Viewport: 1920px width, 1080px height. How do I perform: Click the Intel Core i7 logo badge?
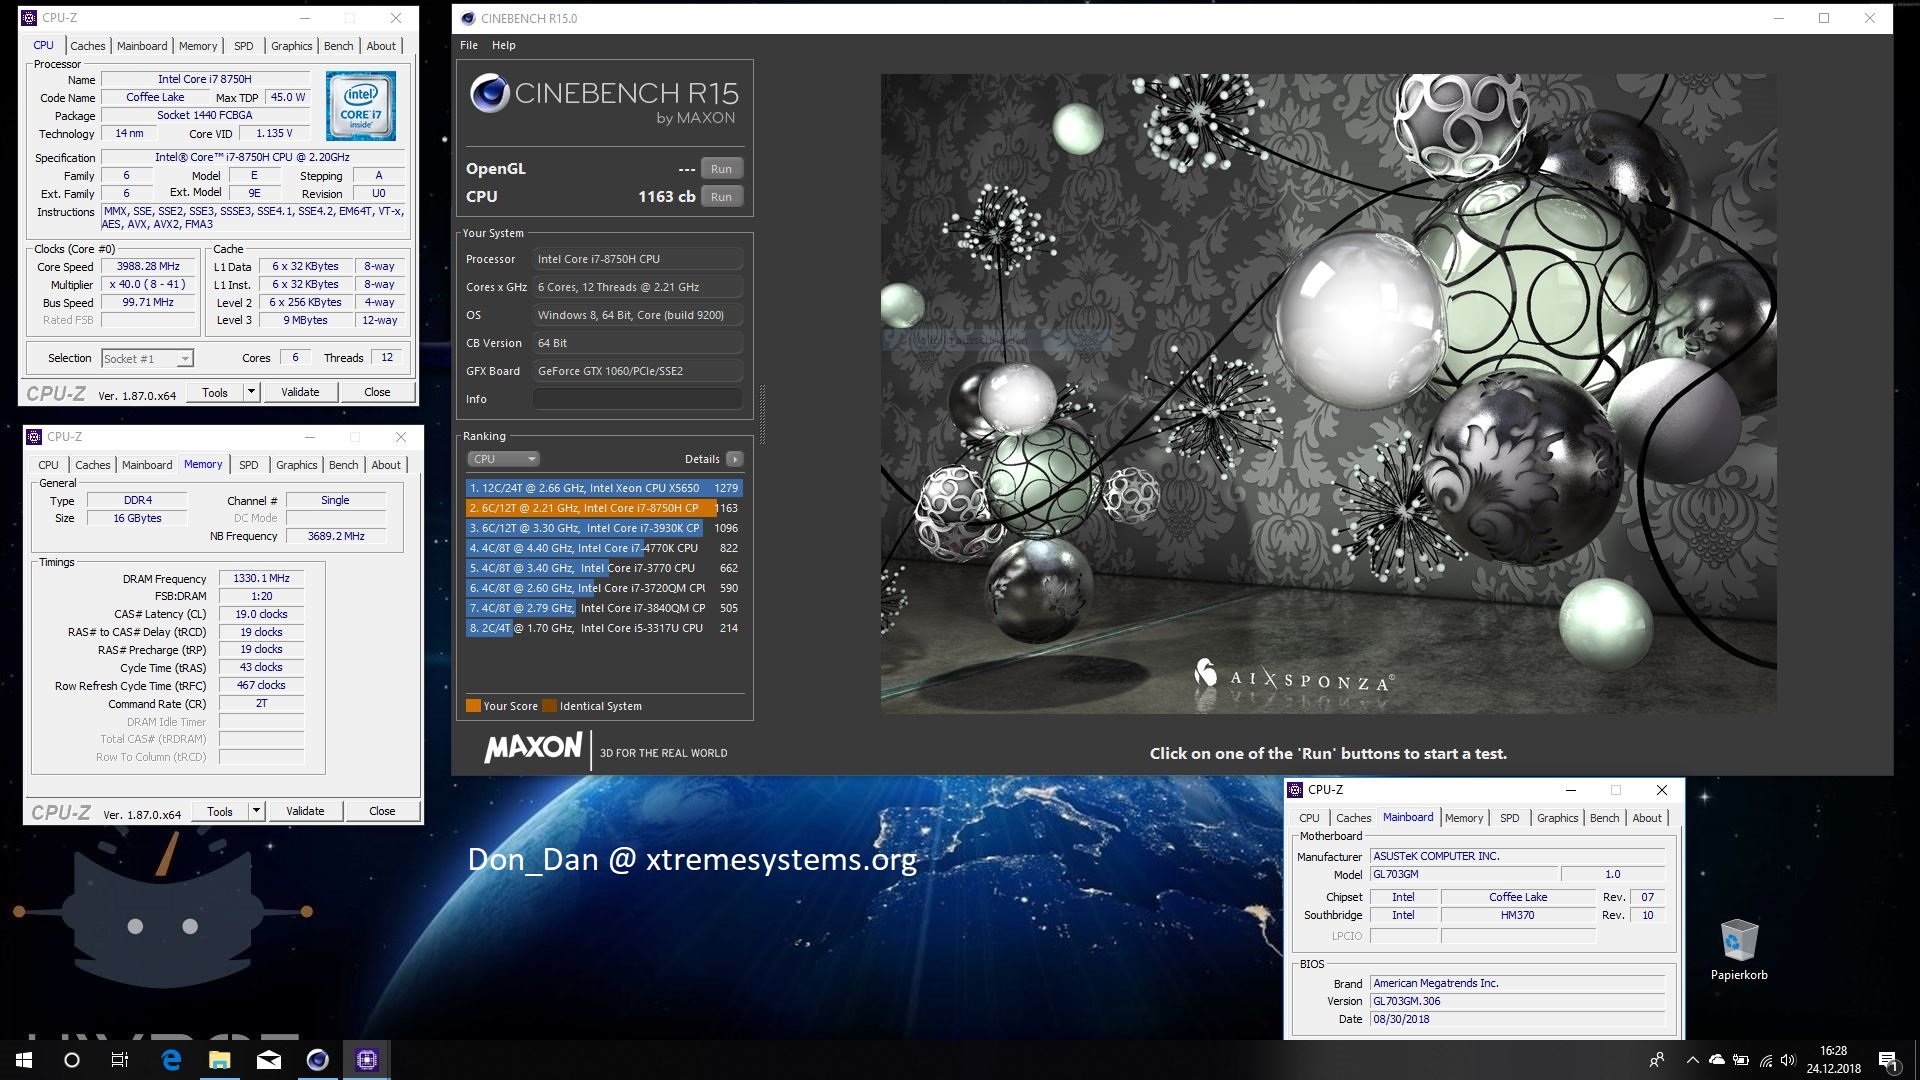[x=360, y=106]
